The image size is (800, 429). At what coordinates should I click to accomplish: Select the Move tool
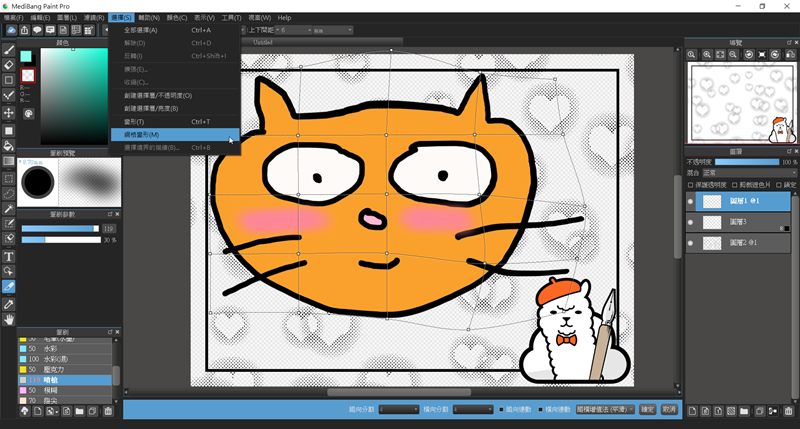9,113
